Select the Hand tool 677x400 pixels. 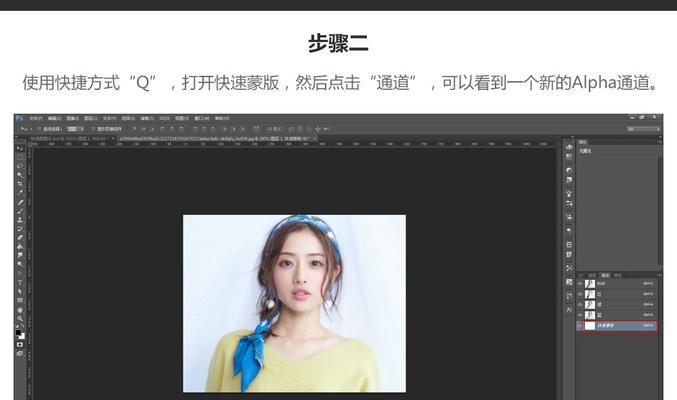(20, 310)
